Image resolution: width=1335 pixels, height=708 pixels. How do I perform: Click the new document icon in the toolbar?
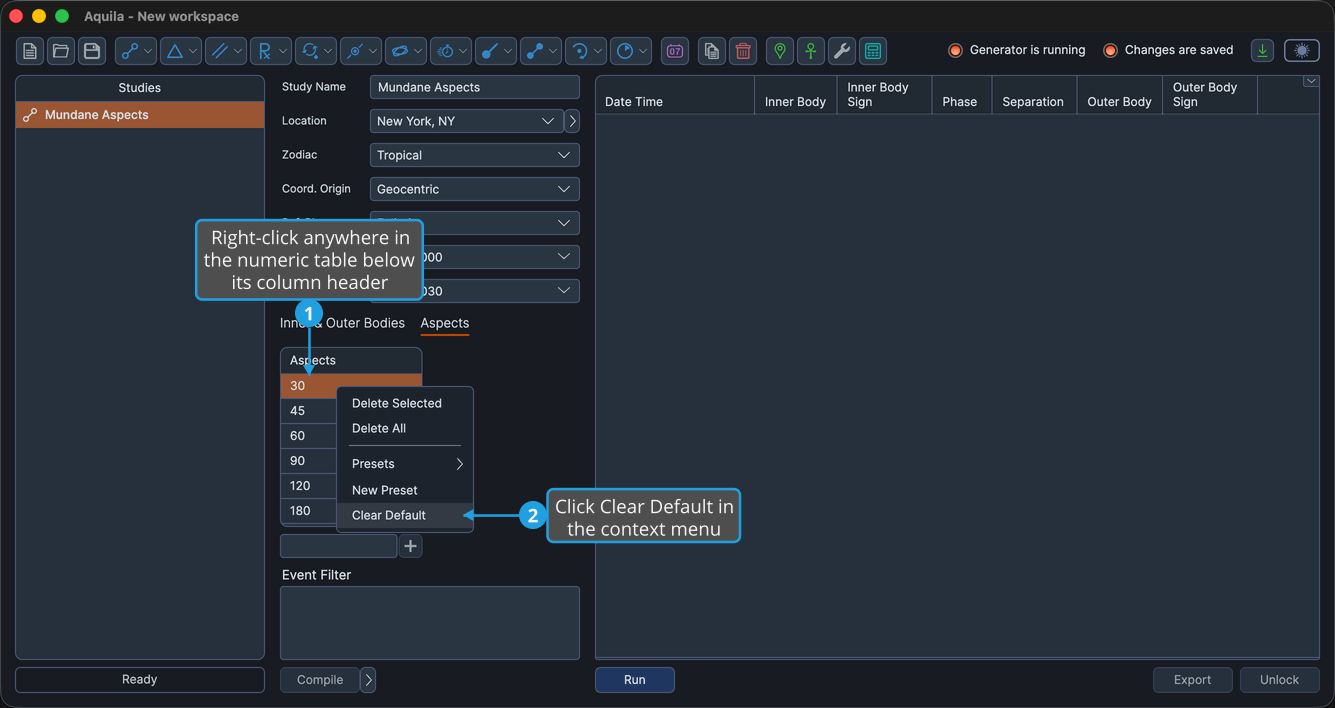(30, 51)
